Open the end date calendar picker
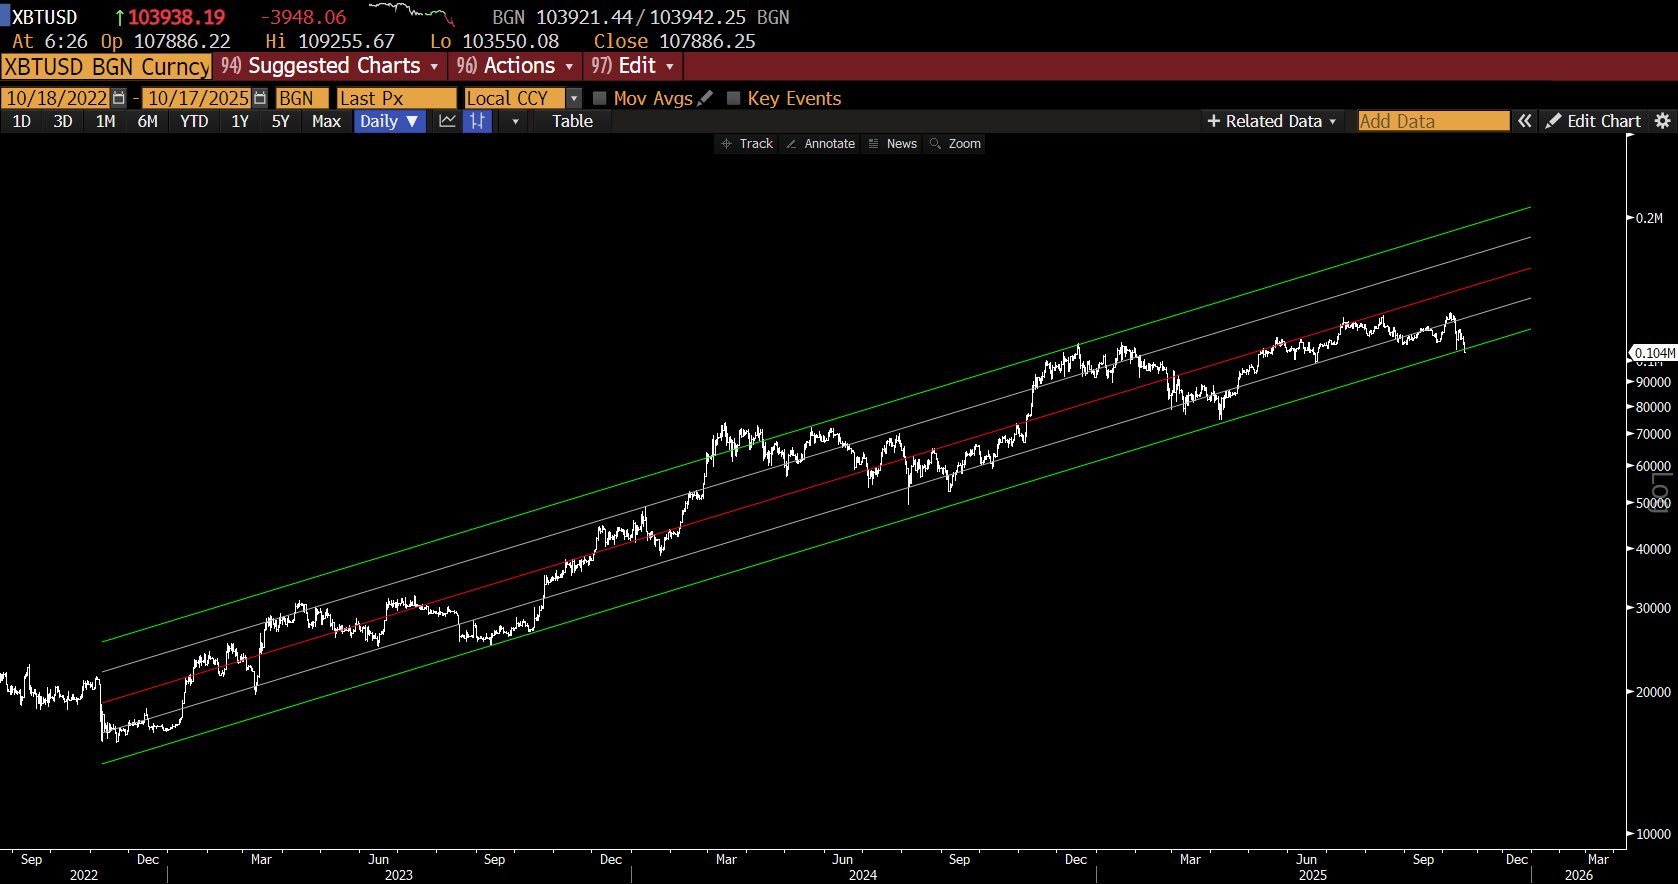The height and width of the screenshot is (884, 1678). click(260, 98)
